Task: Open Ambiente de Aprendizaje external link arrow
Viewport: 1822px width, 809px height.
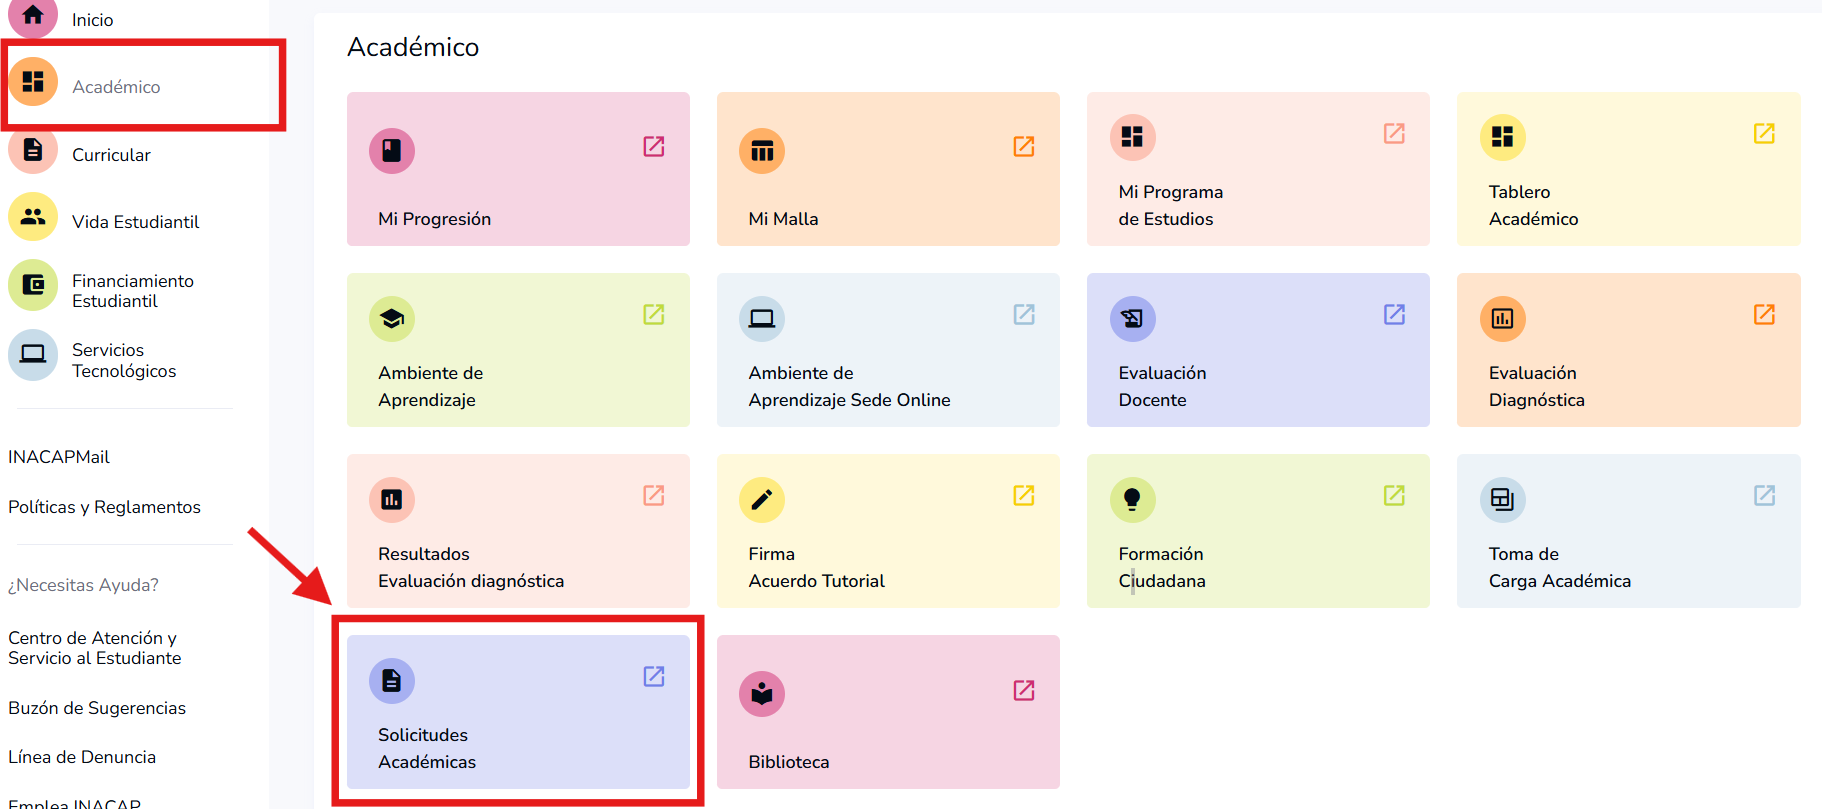Action: coord(654,314)
